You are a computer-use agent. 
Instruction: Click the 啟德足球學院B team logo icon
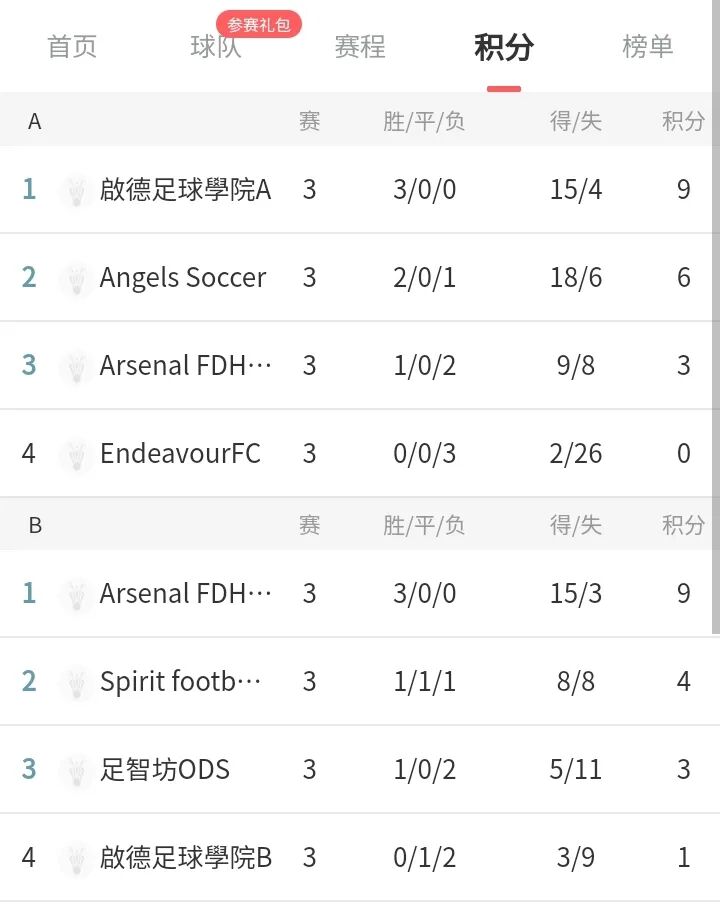click(x=76, y=859)
